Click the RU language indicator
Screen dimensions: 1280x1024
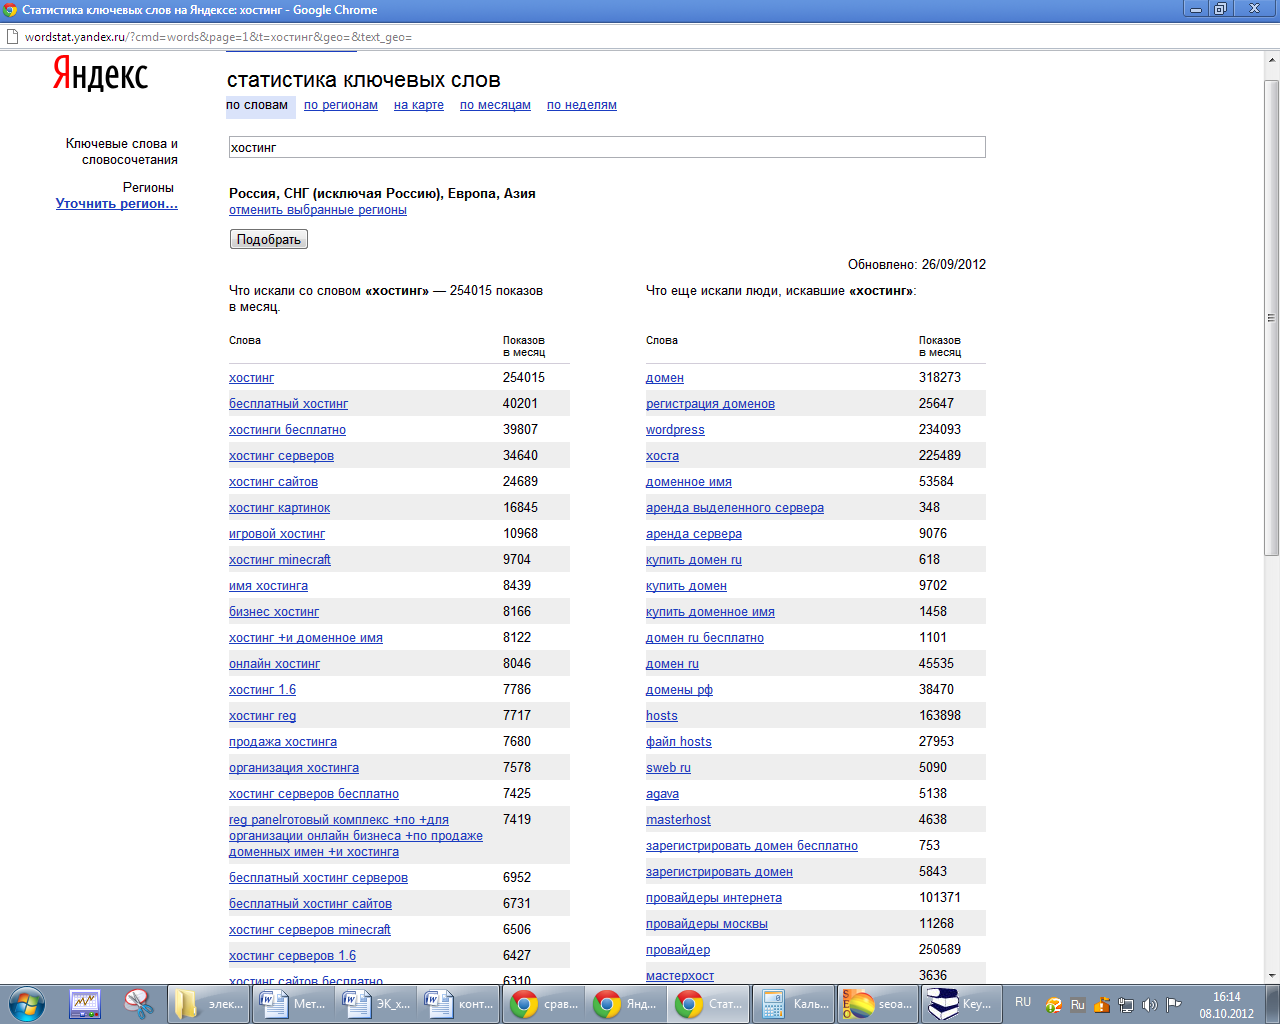pos(1023,1002)
